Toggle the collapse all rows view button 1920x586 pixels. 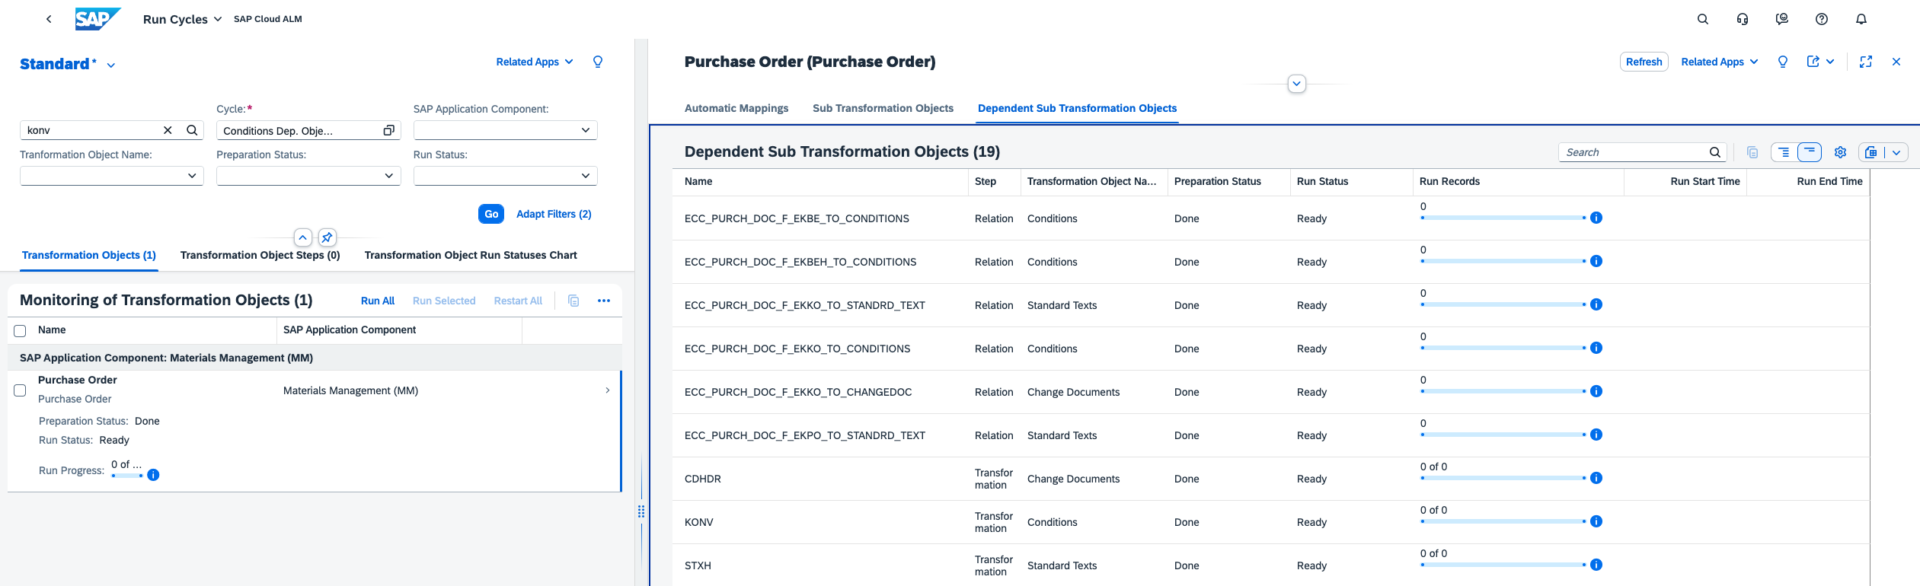pos(1809,152)
